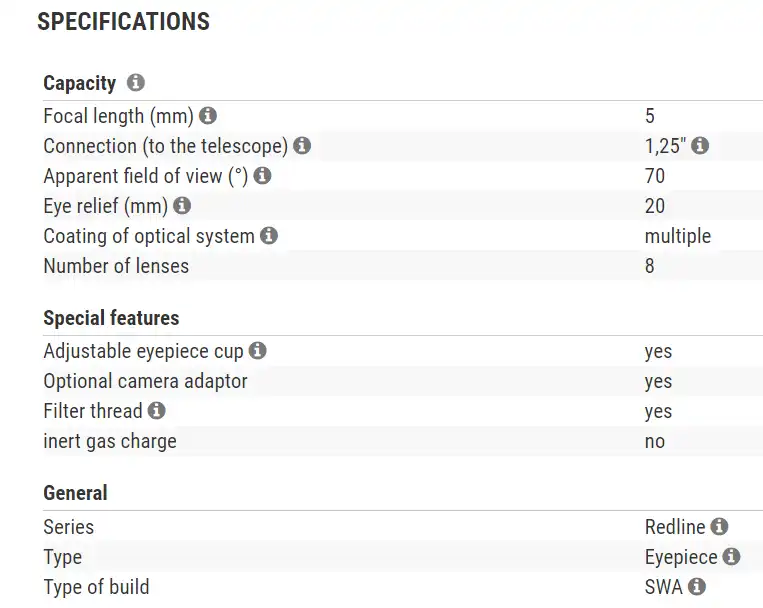
Task: Select the Optional camera adaptor row label
Action: click(145, 381)
